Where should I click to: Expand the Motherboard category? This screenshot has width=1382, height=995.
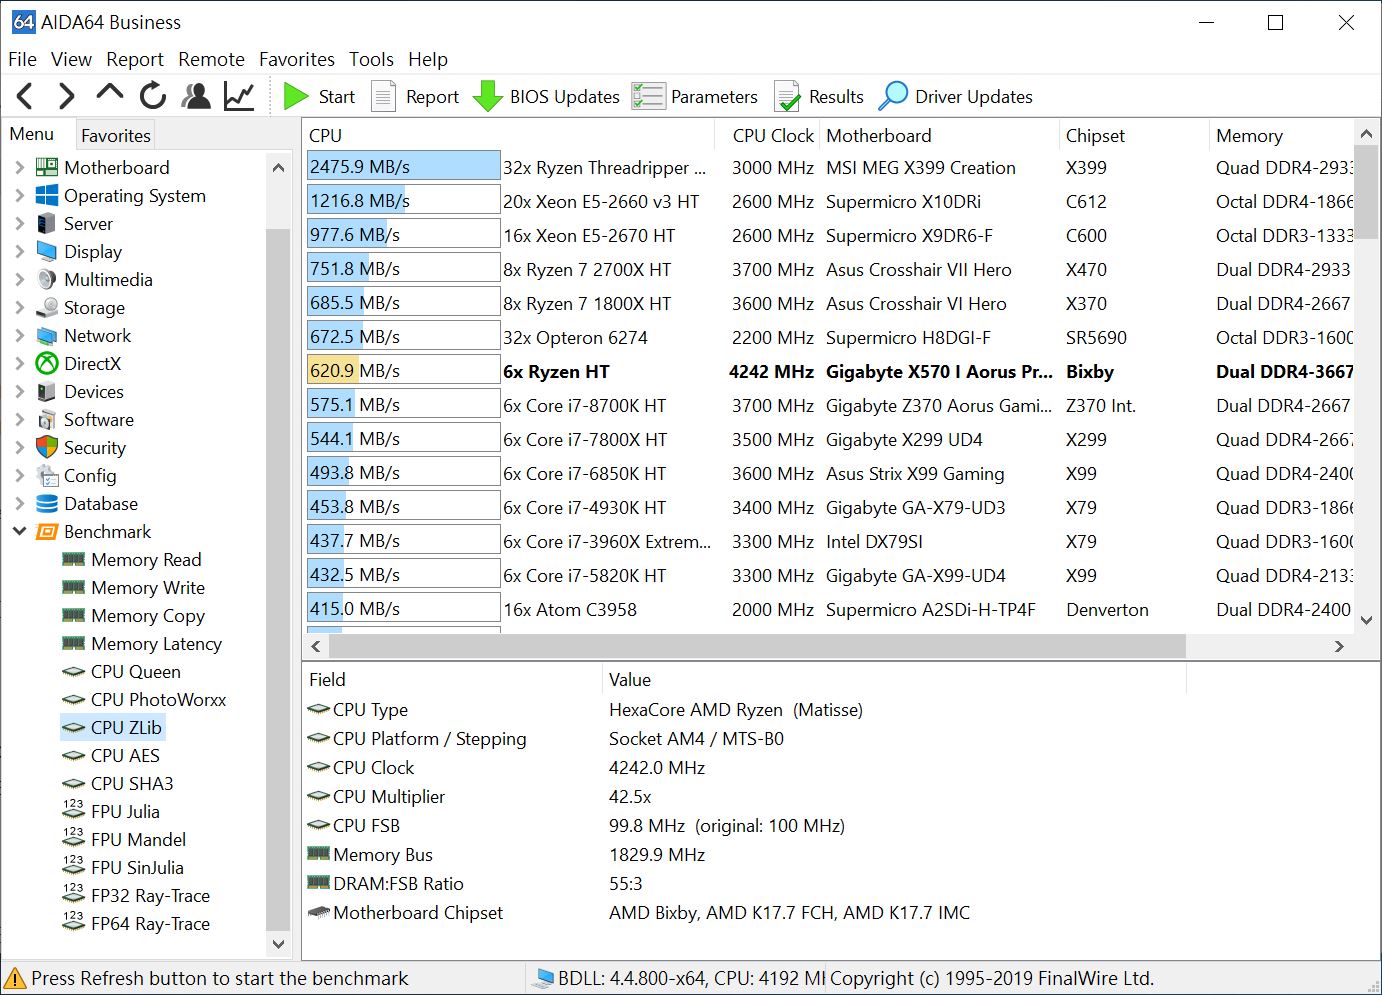click(x=20, y=167)
